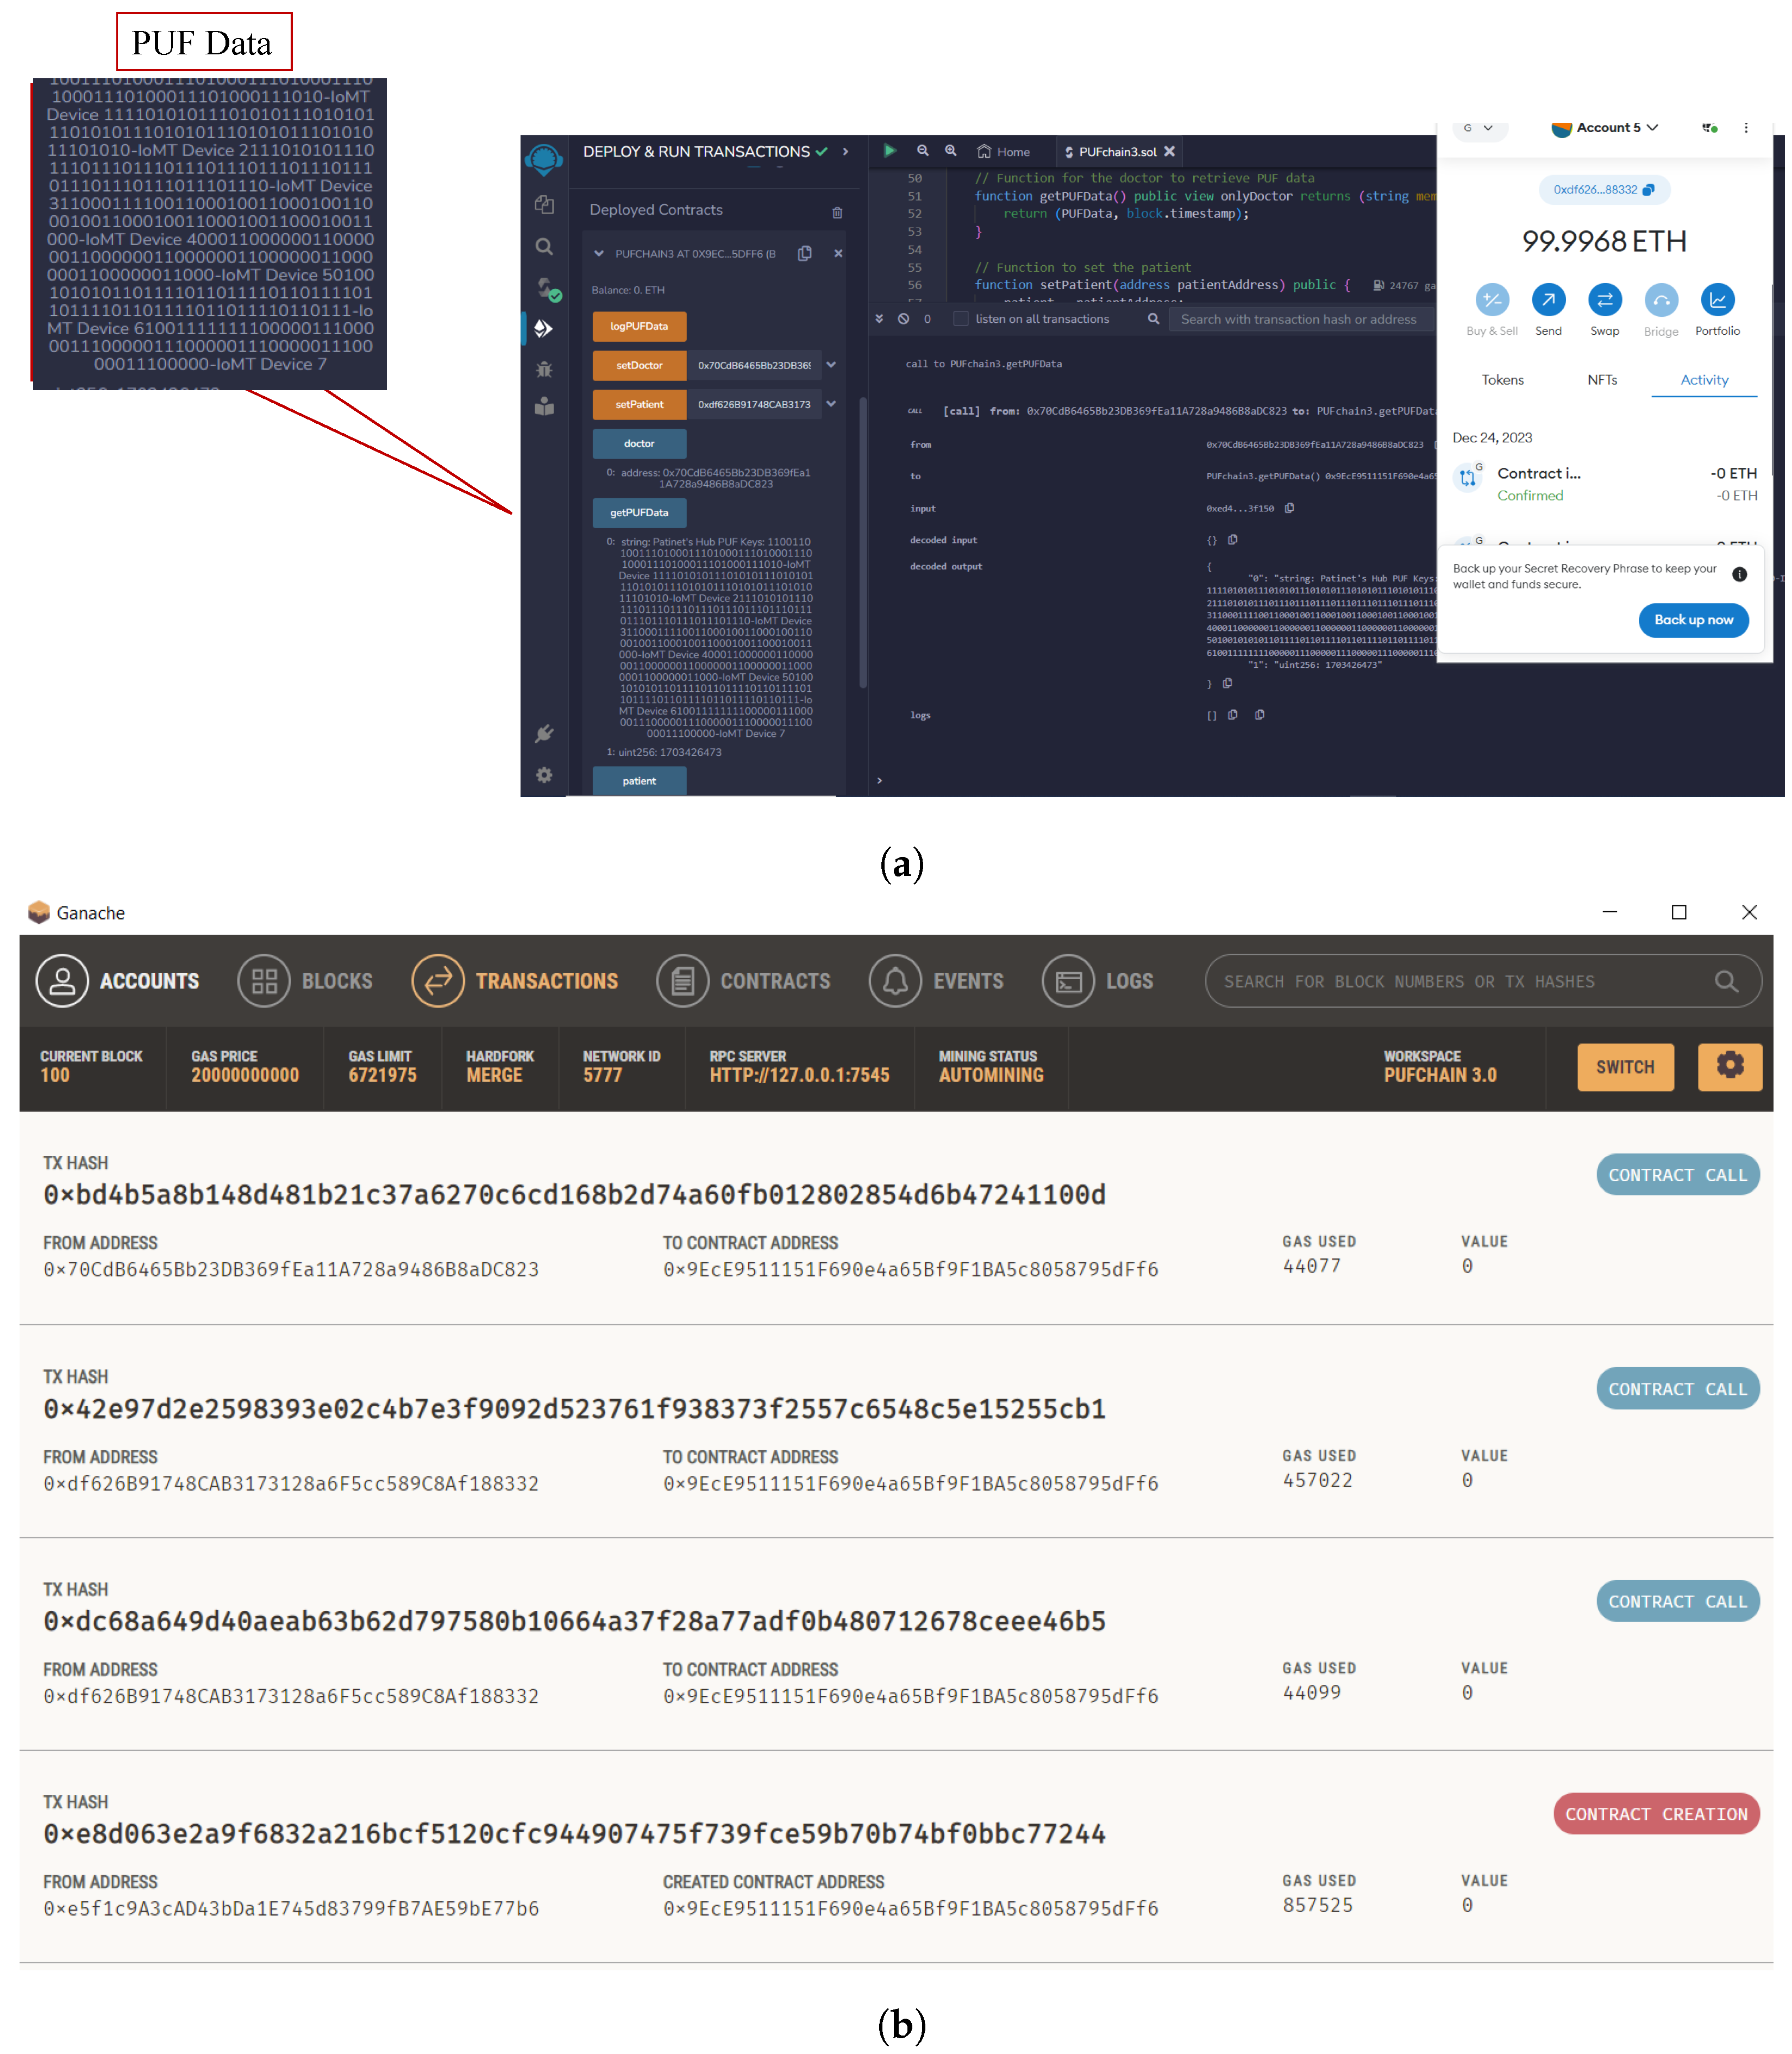
Task: Collapse the PUFCHAIN3 deployed contract
Action: pos(599,254)
